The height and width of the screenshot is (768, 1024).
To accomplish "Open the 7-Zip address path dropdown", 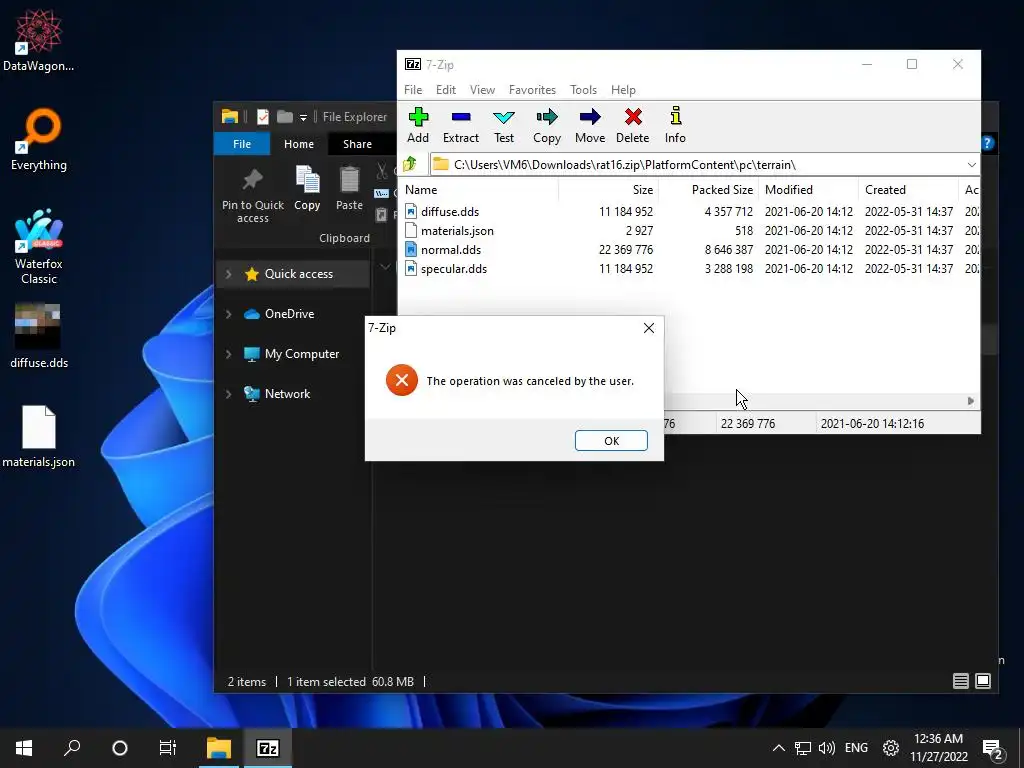I will [971, 165].
